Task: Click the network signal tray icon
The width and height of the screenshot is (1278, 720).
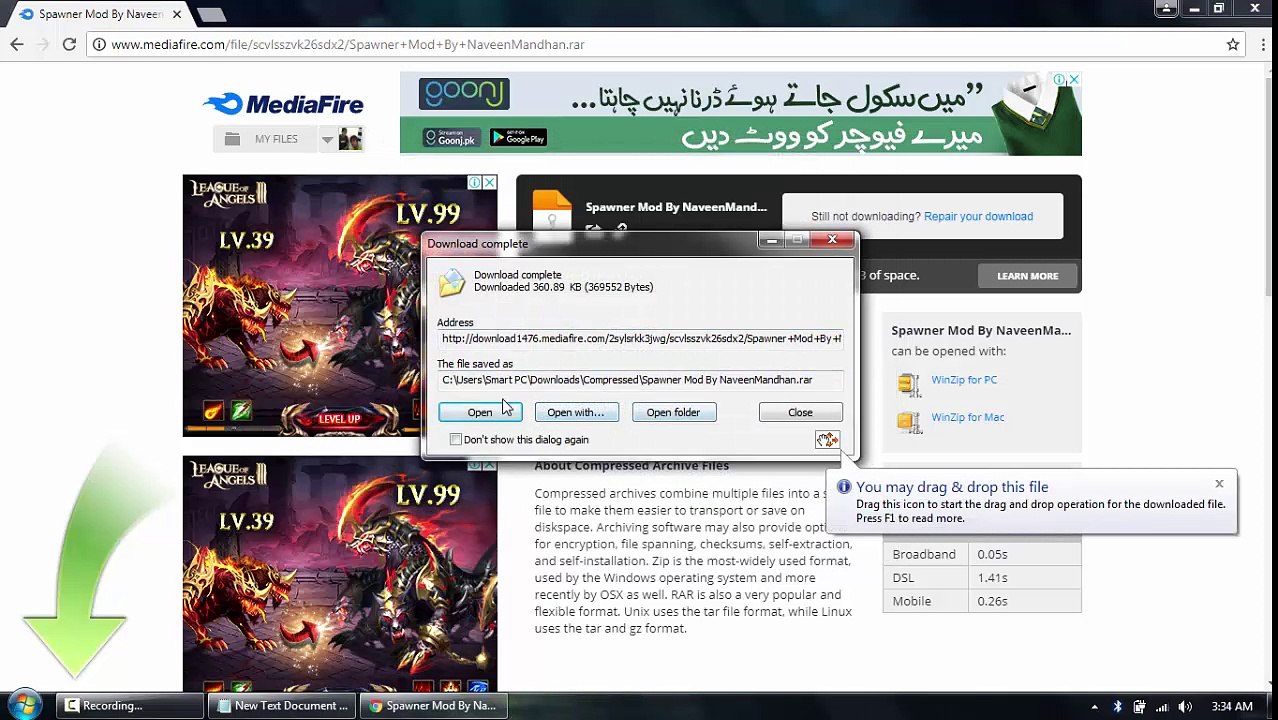Action: pos(1161,706)
